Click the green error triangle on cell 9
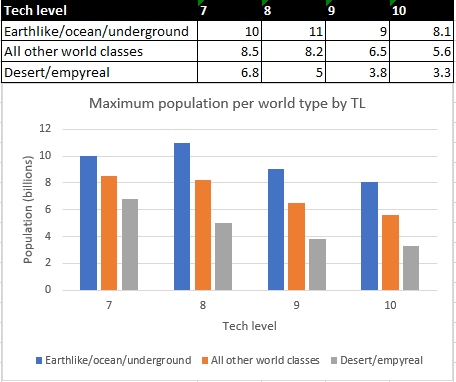This screenshot has width=456, height=382. [328, 2]
